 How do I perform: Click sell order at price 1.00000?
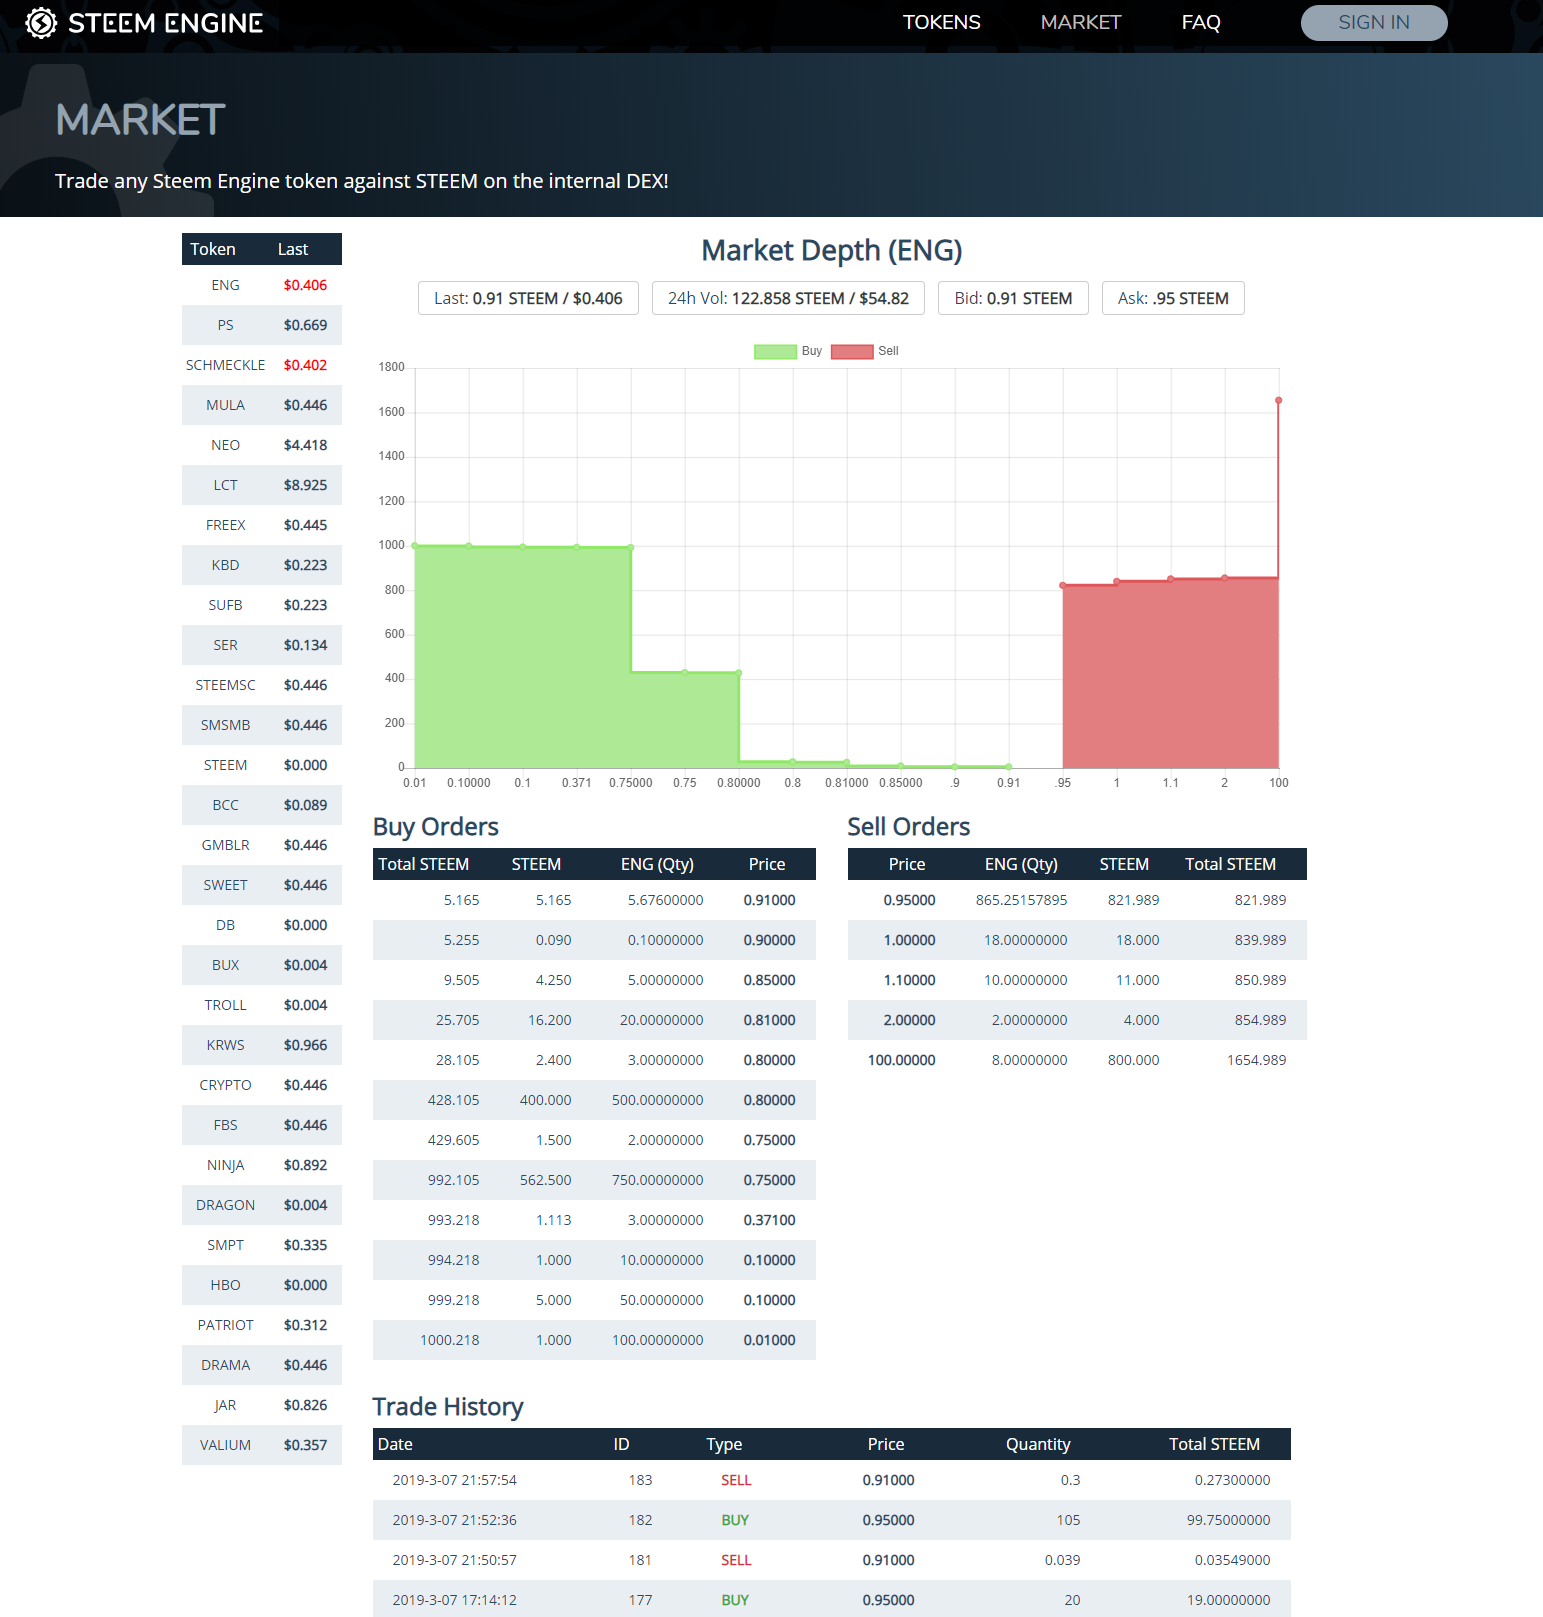tap(1077, 940)
